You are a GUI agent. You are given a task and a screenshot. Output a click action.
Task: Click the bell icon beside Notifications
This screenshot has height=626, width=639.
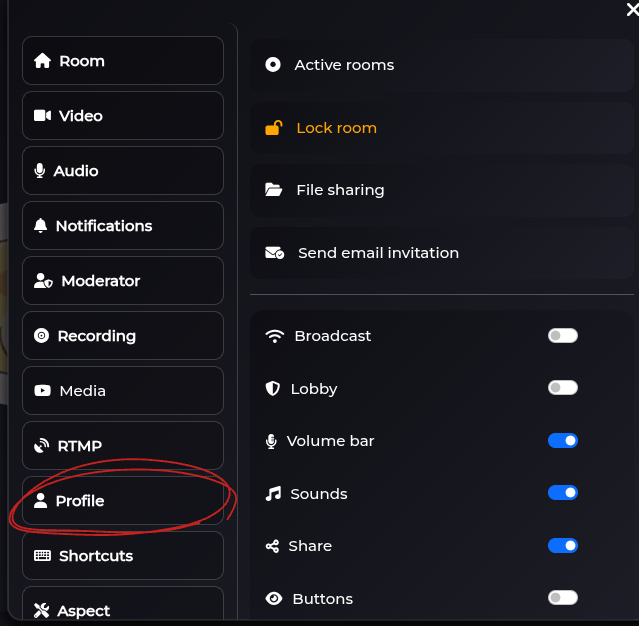click(x=40, y=225)
